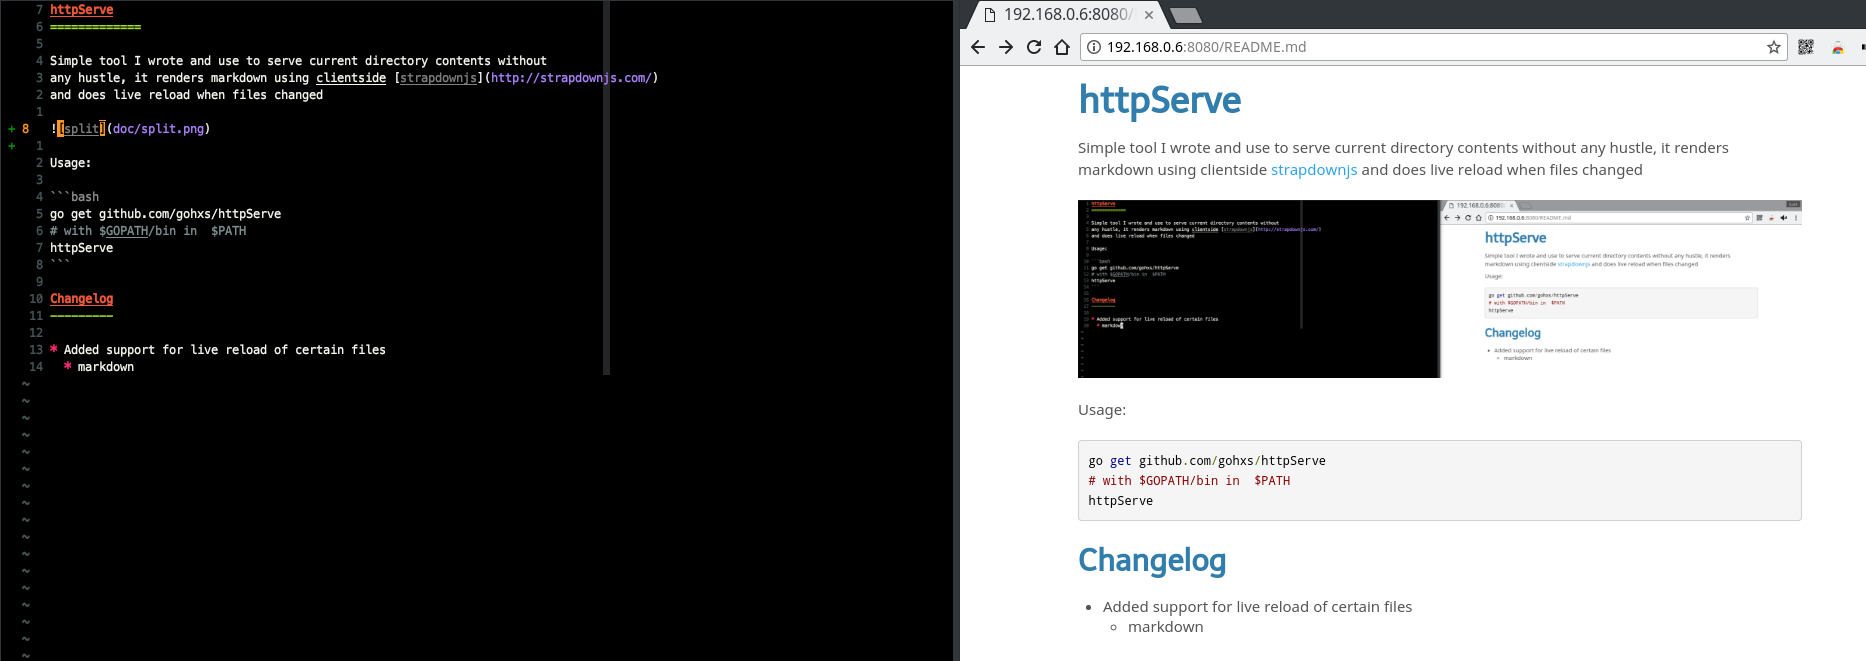Bookmark this page with the star icon
The height and width of the screenshot is (661, 1866).
point(1774,47)
